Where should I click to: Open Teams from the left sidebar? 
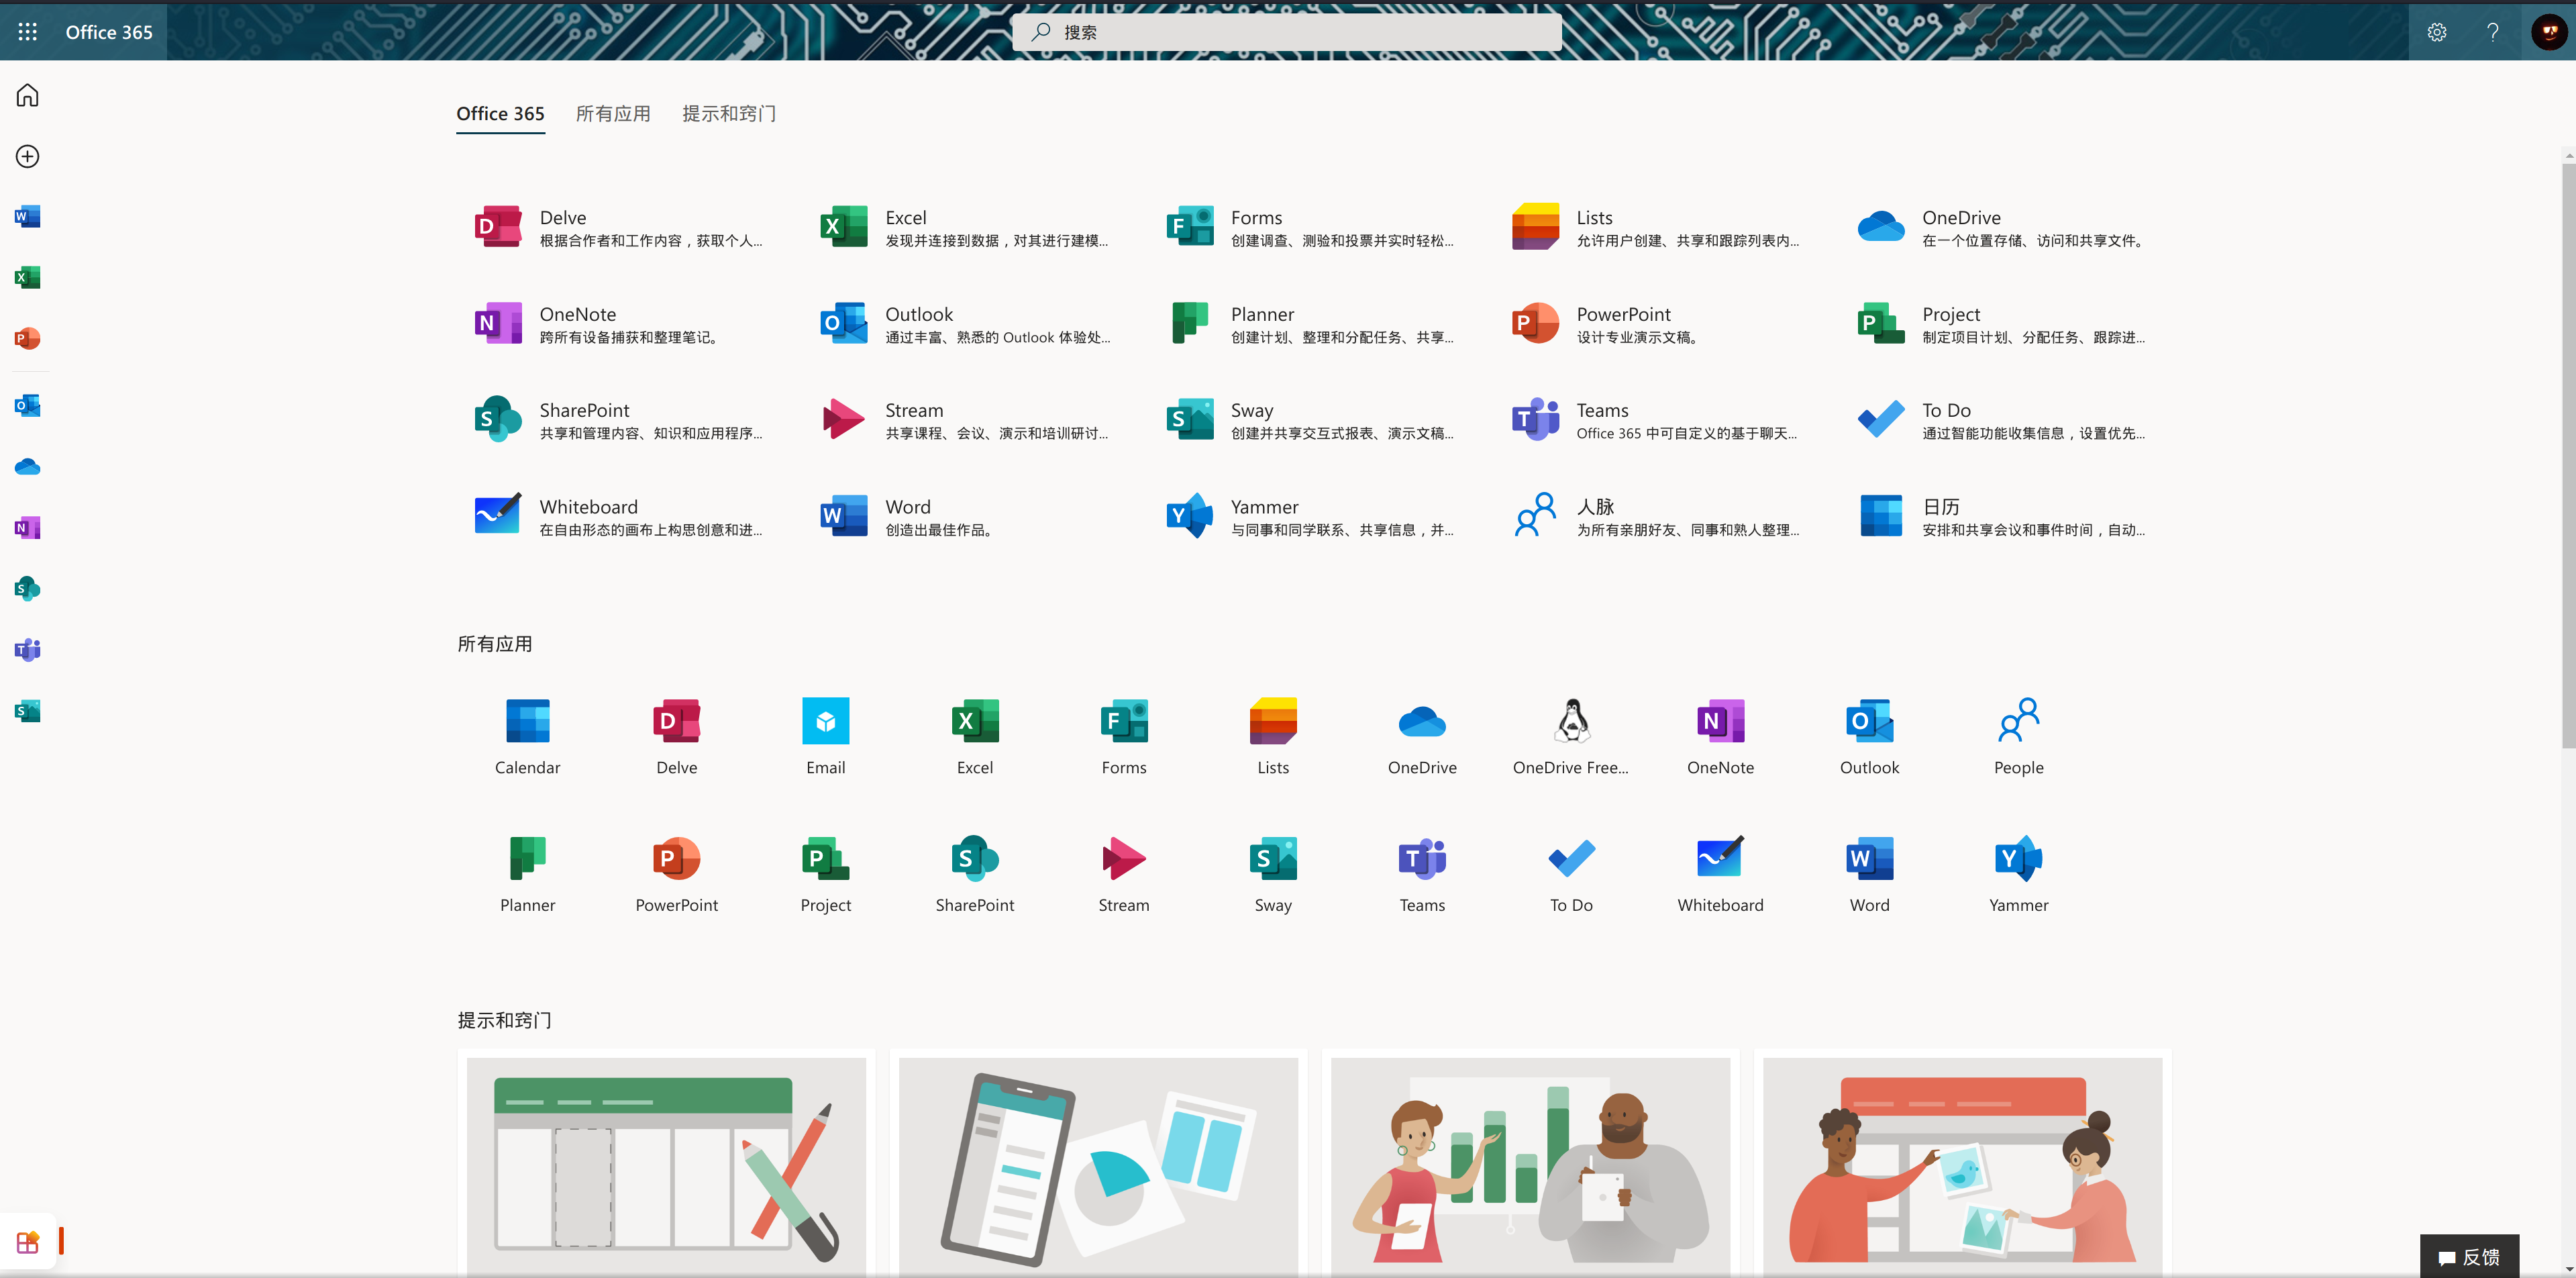(28, 650)
